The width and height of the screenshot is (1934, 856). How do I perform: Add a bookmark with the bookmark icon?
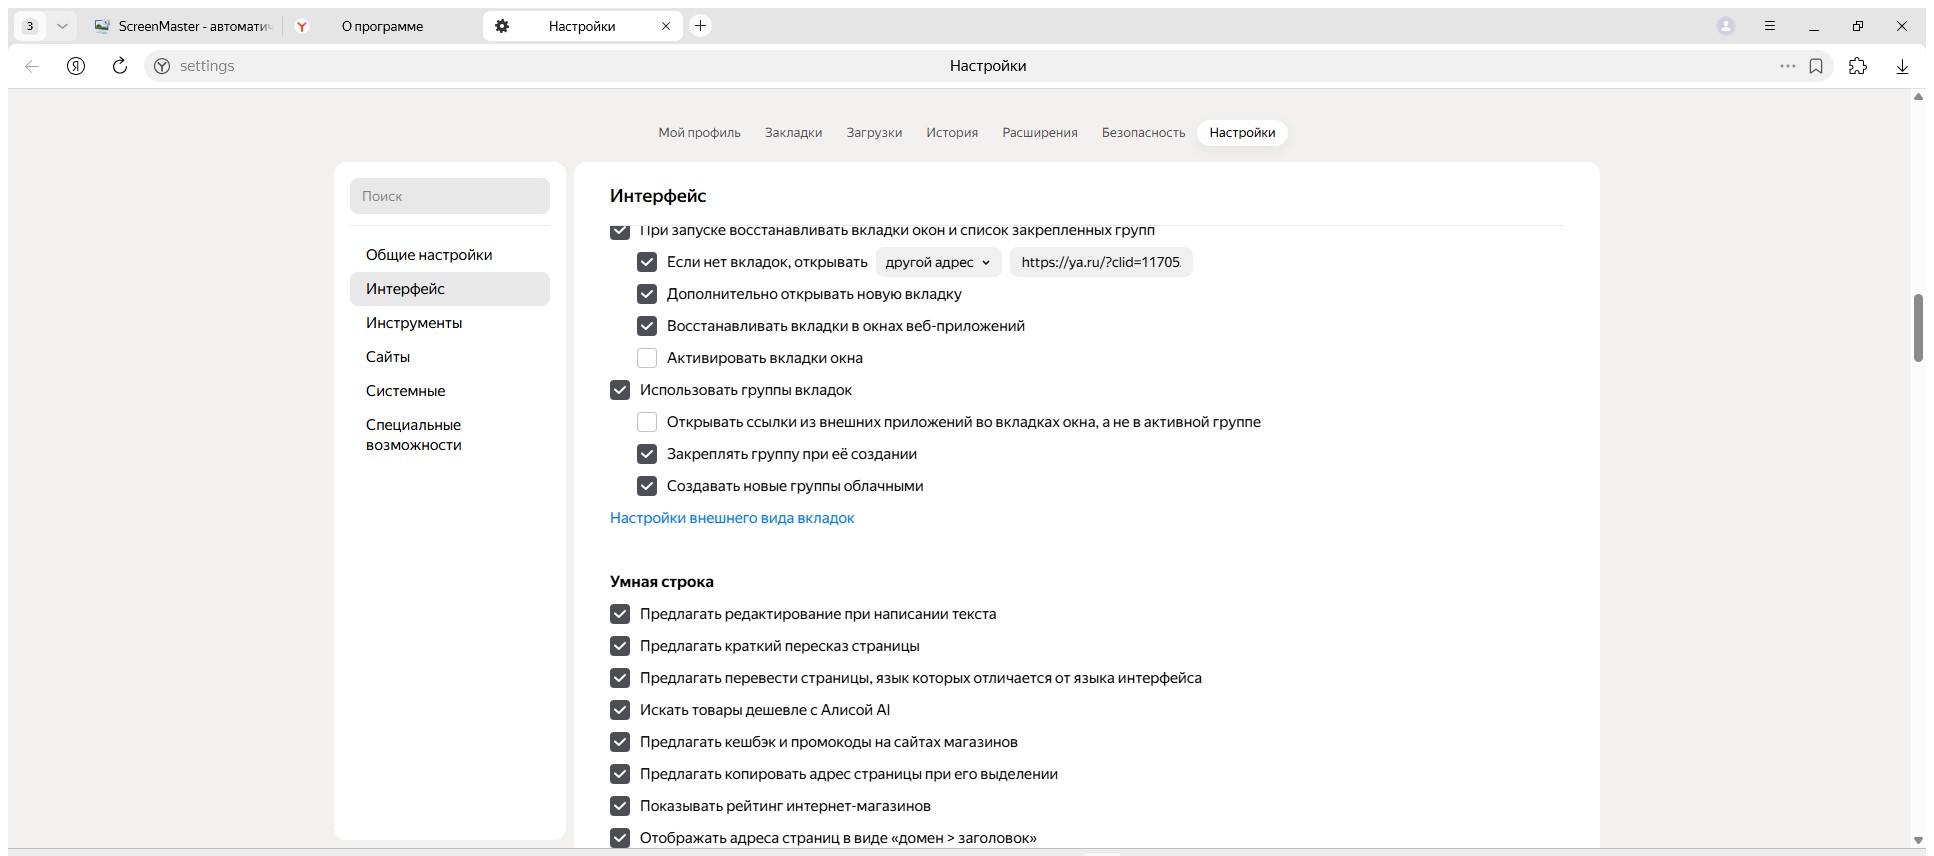click(1816, 66)
